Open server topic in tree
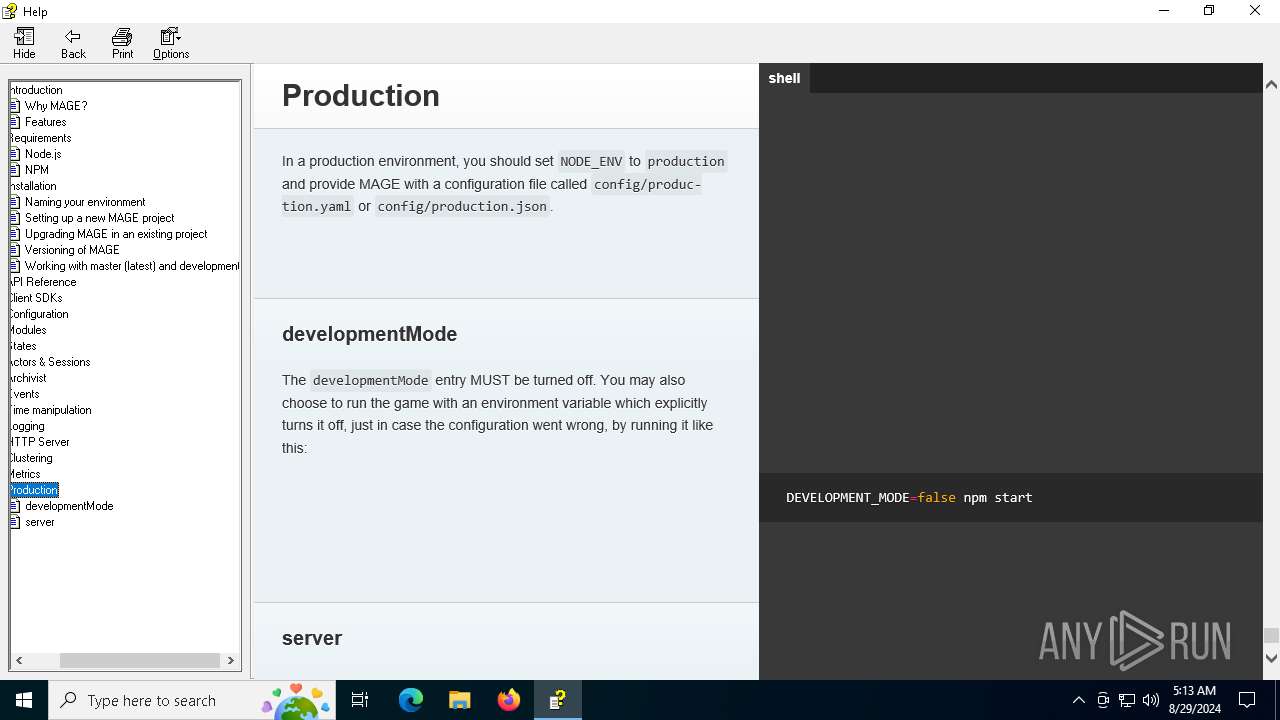The width and height of the screenshot is (1280, 720). click(x=40, y=522)
